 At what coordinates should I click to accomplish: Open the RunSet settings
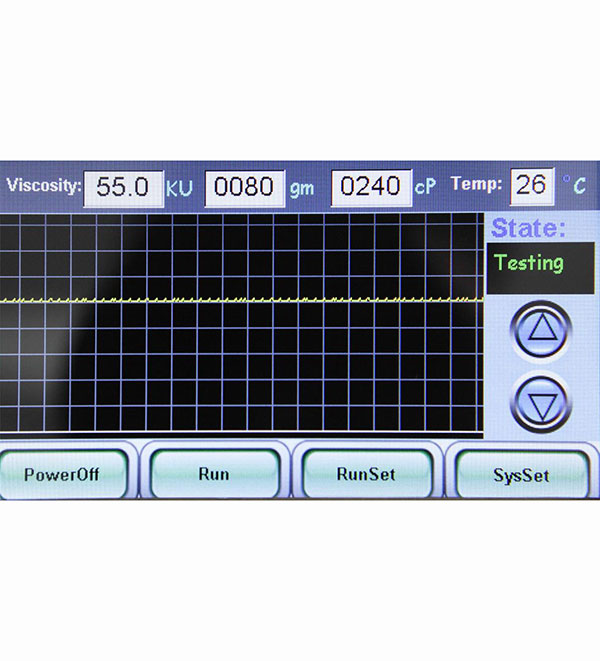coord(366,474)
